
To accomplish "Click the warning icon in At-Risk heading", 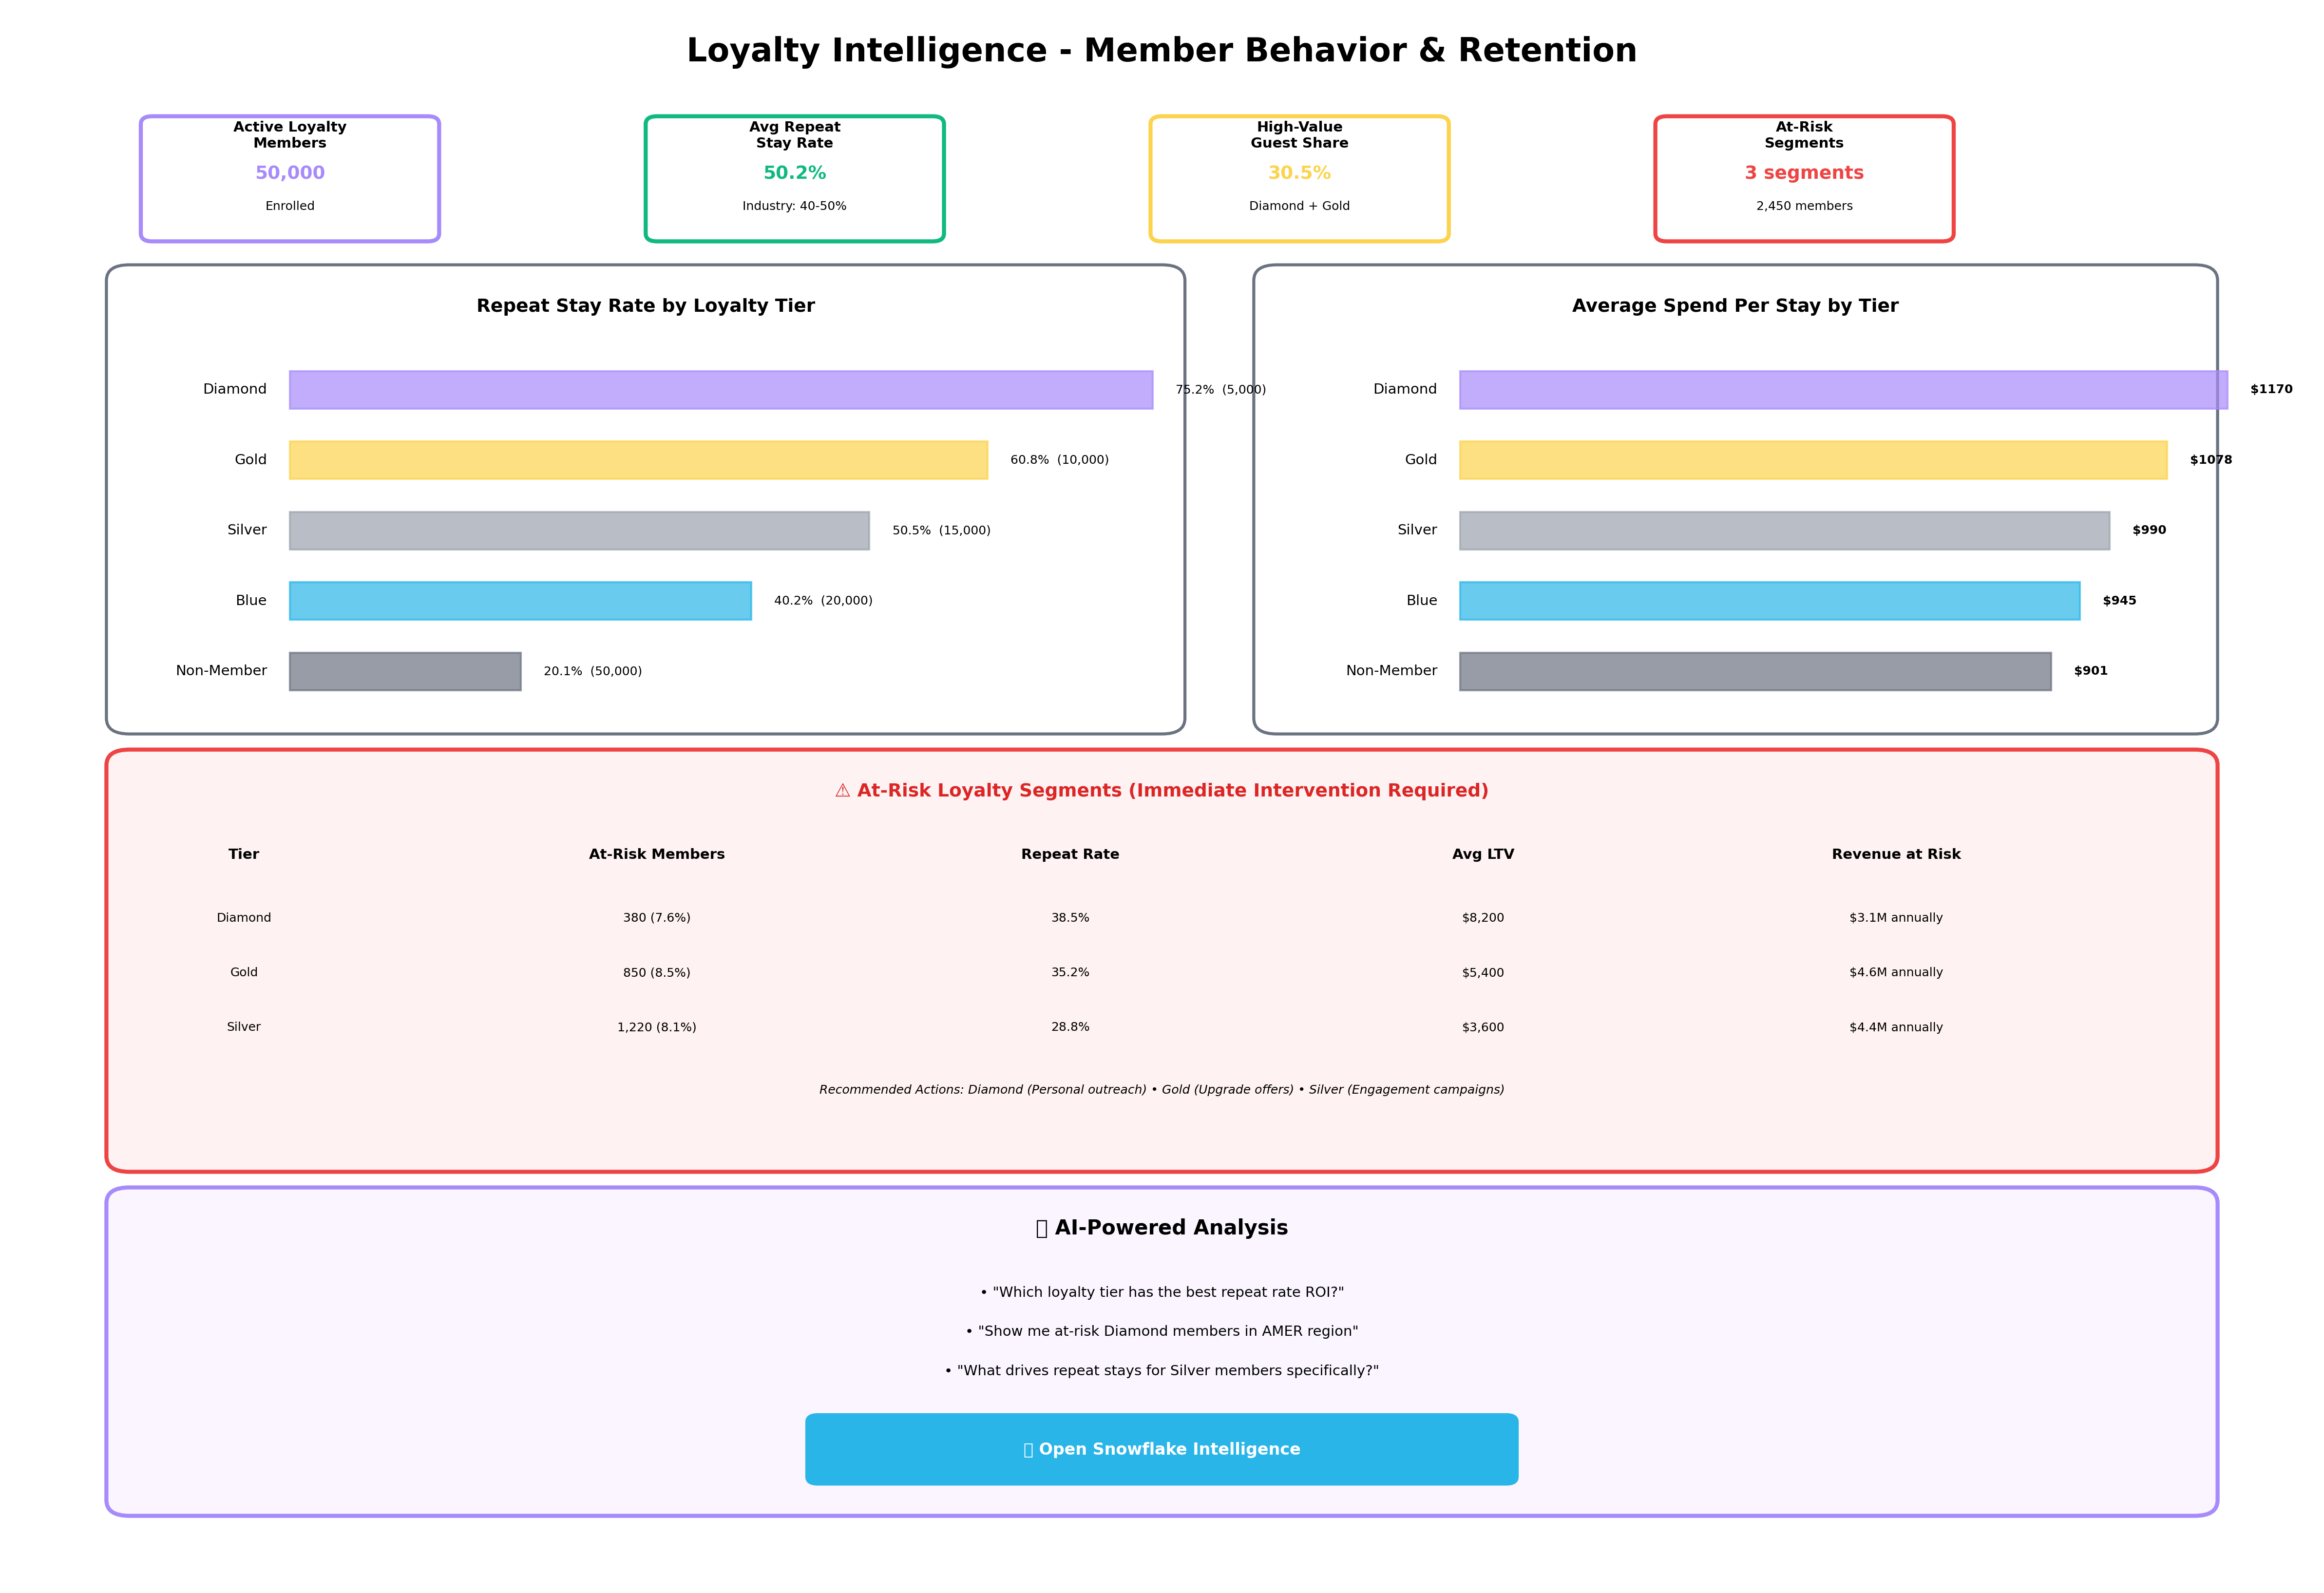I will 842,791.
